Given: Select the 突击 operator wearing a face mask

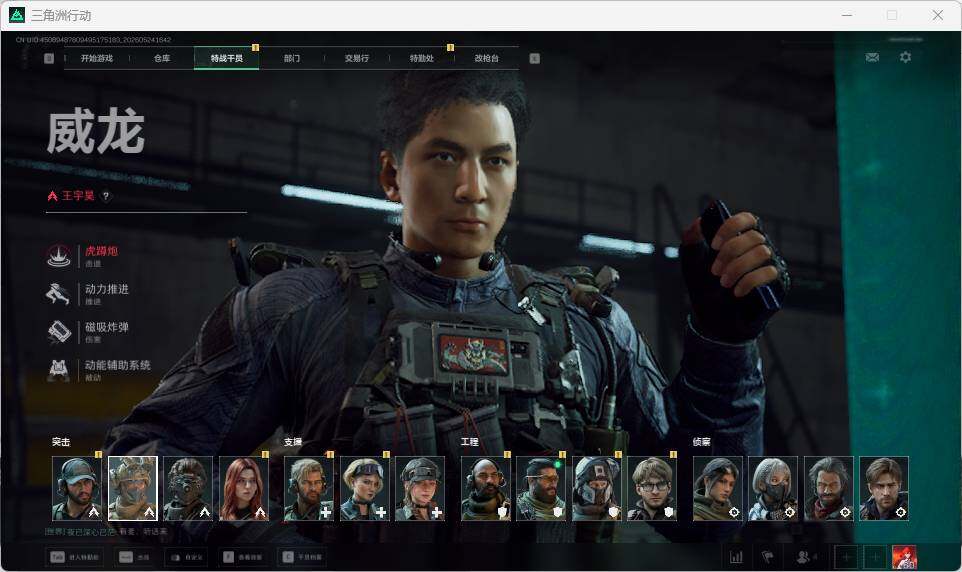Looking at the screenshot, I should 188,489.
